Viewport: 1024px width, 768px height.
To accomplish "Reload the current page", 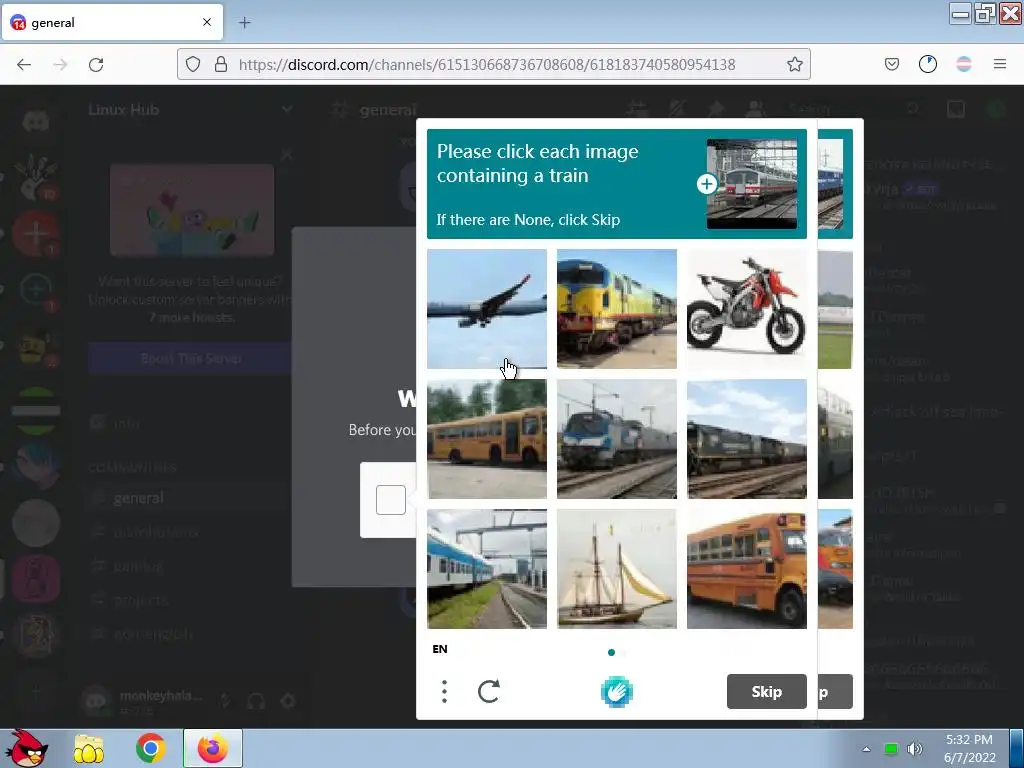I will (96, 65).
